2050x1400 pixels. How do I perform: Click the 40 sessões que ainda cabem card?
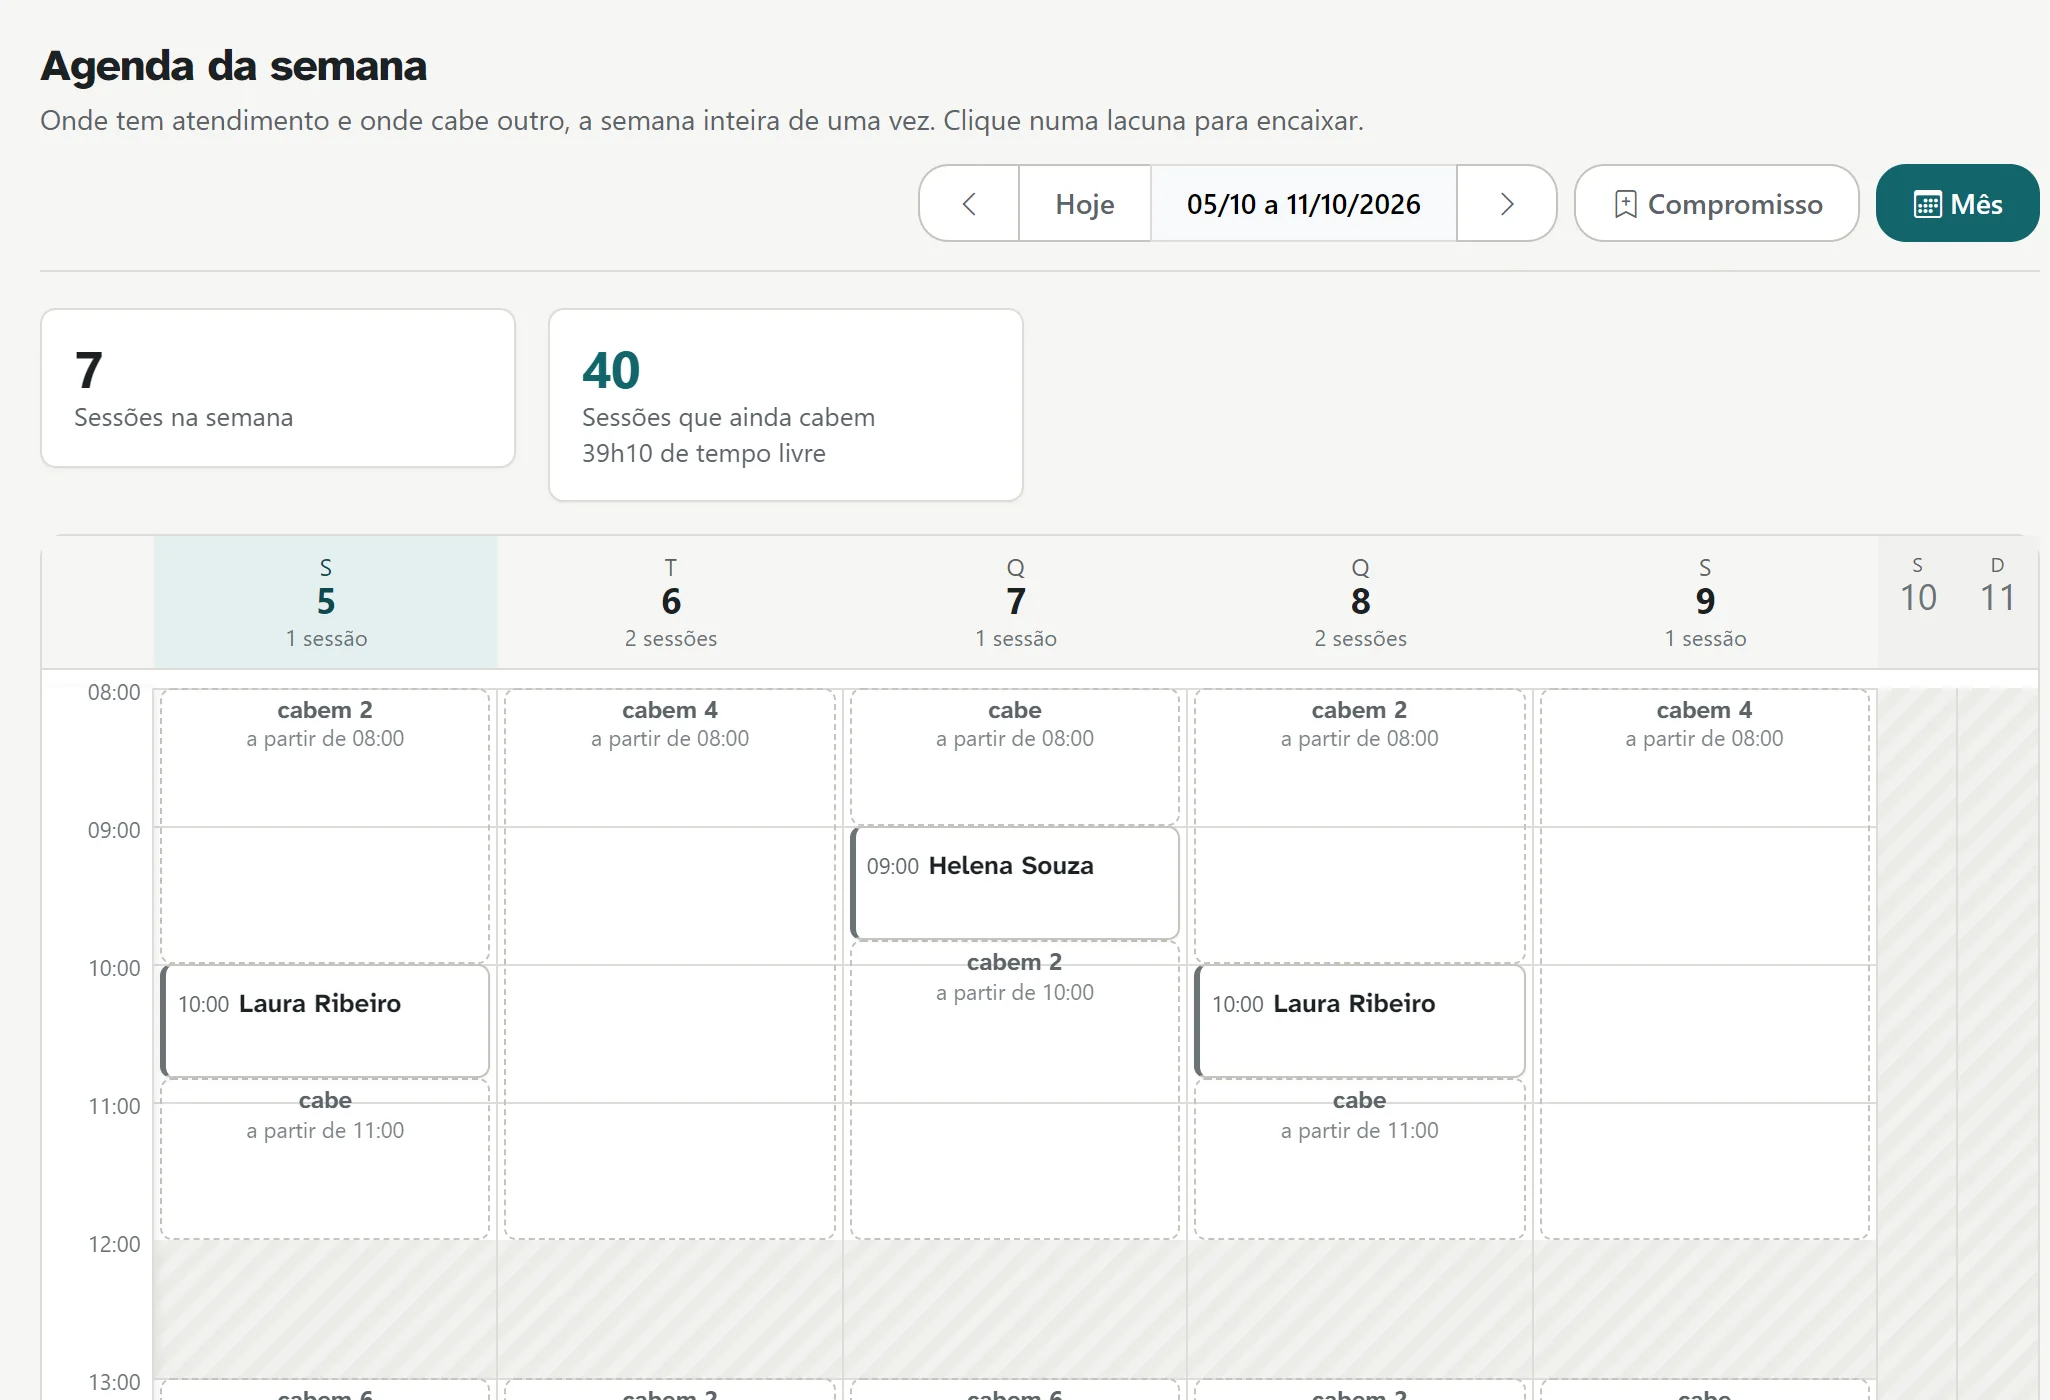[786, 405]
